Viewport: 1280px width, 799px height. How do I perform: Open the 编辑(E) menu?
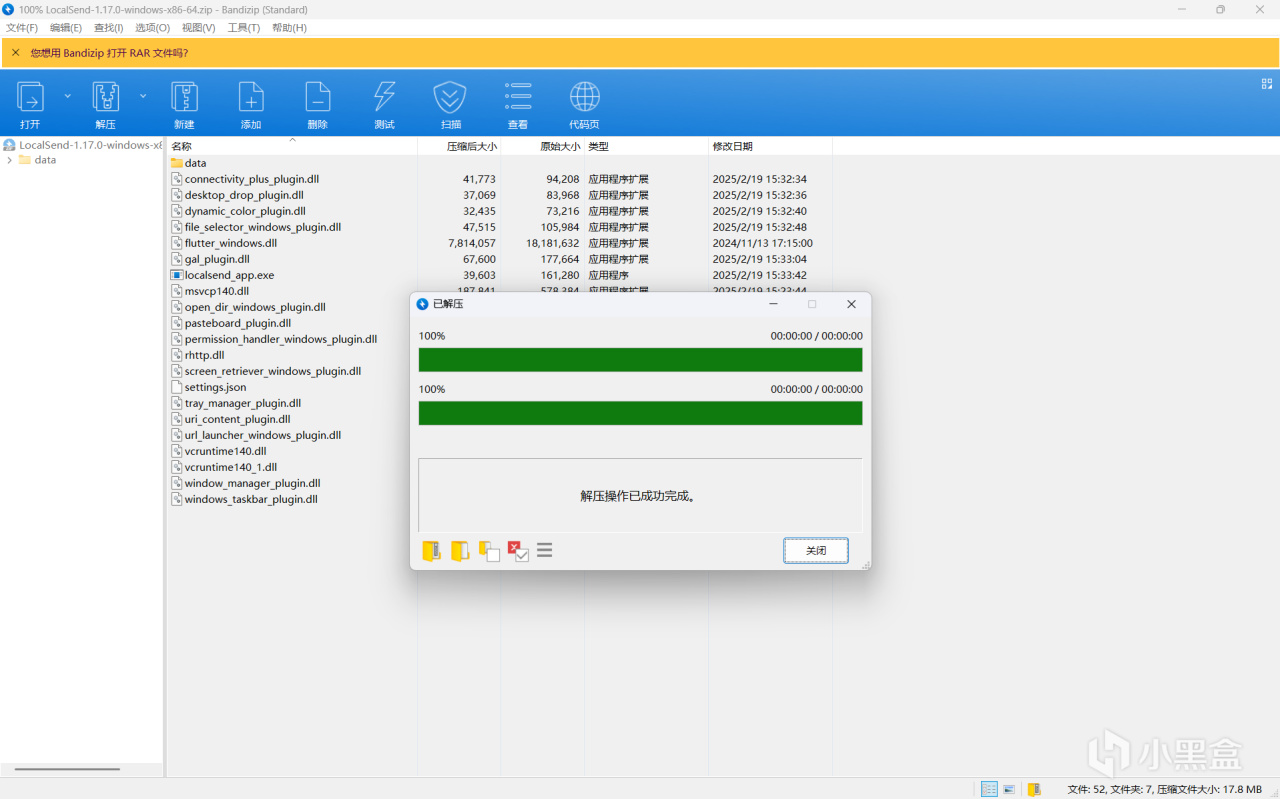tap(66, 28)
